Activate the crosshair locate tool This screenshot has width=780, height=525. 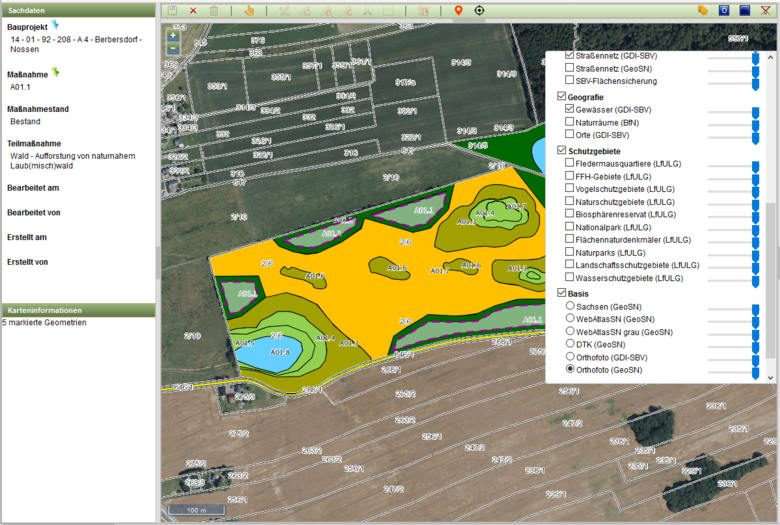480,10
